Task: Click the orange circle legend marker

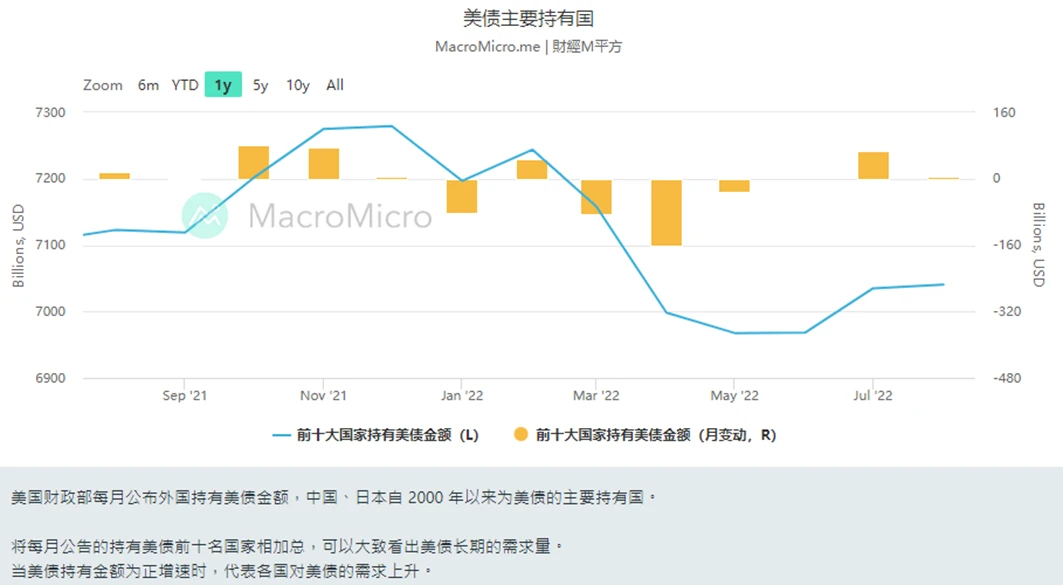Action: pos(520,435)
